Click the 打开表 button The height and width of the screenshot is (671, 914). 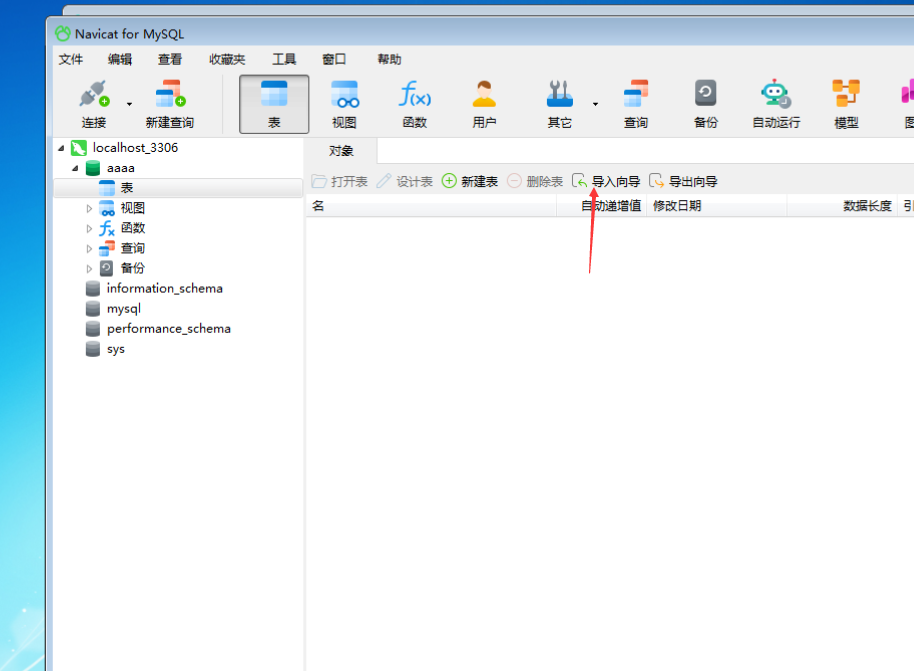339,181
